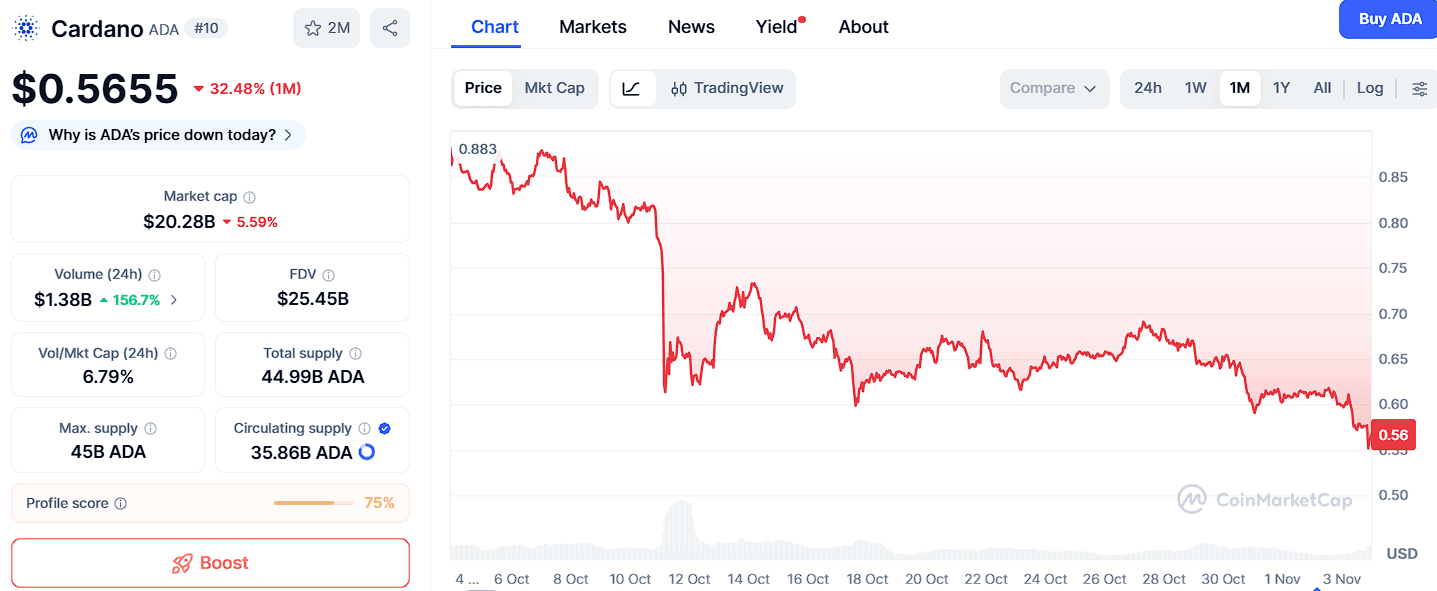
Task: Switch to TradingView chart mode
Action: (727, 88)
